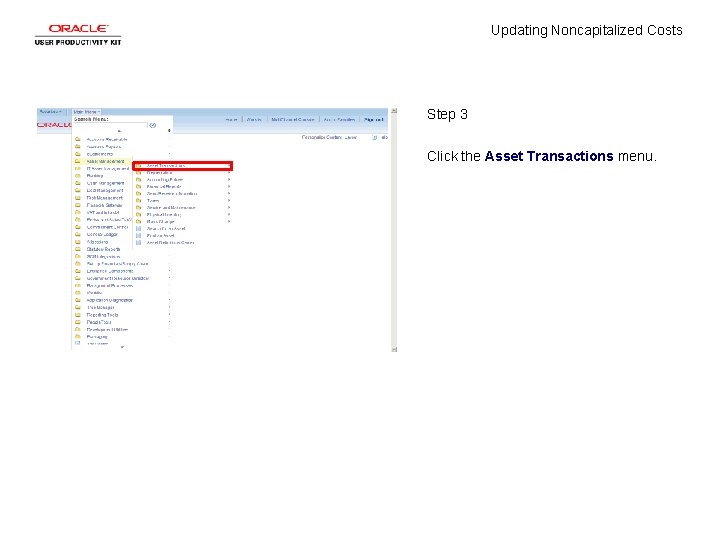Click the Home link in header
The height and width of the screenshot is (540, 720).
(x=231, y=119)
